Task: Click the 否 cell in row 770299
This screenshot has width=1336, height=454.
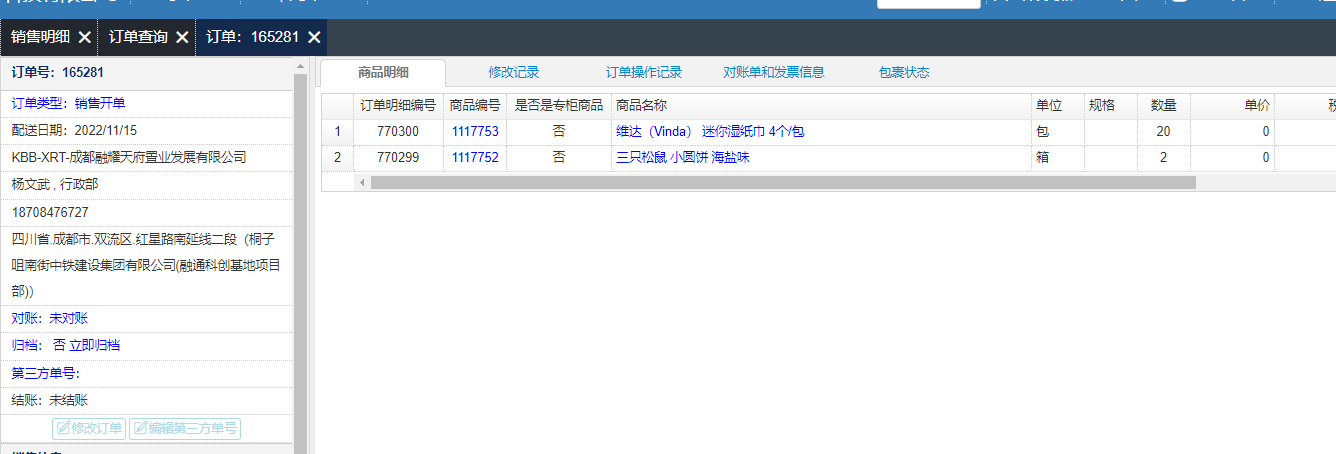Action: pyautogui.click(x=559, y=157)
